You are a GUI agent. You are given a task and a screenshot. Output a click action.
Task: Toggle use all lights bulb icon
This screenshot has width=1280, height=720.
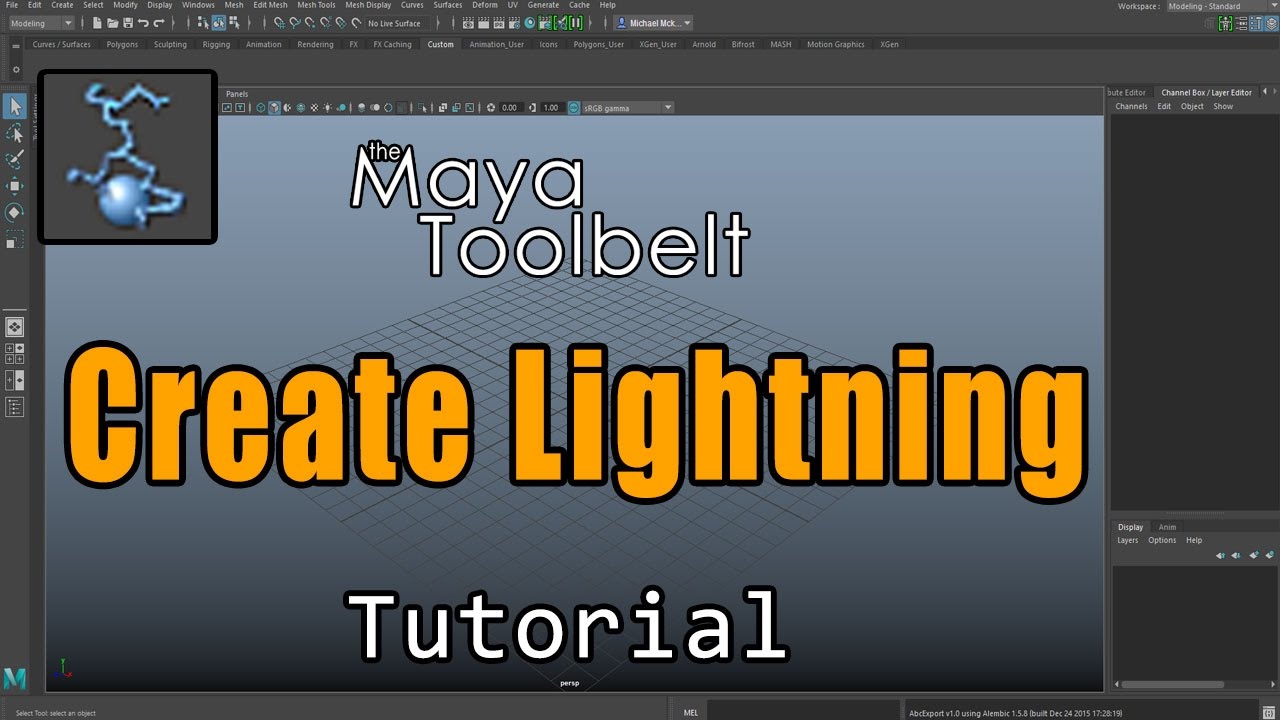click(328, 108)
